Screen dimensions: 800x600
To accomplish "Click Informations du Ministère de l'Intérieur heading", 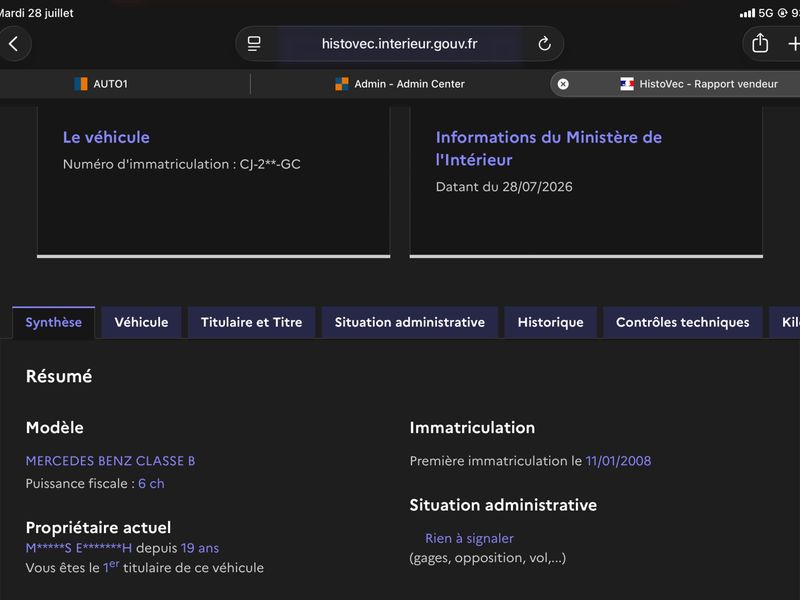I will point(548,148).
